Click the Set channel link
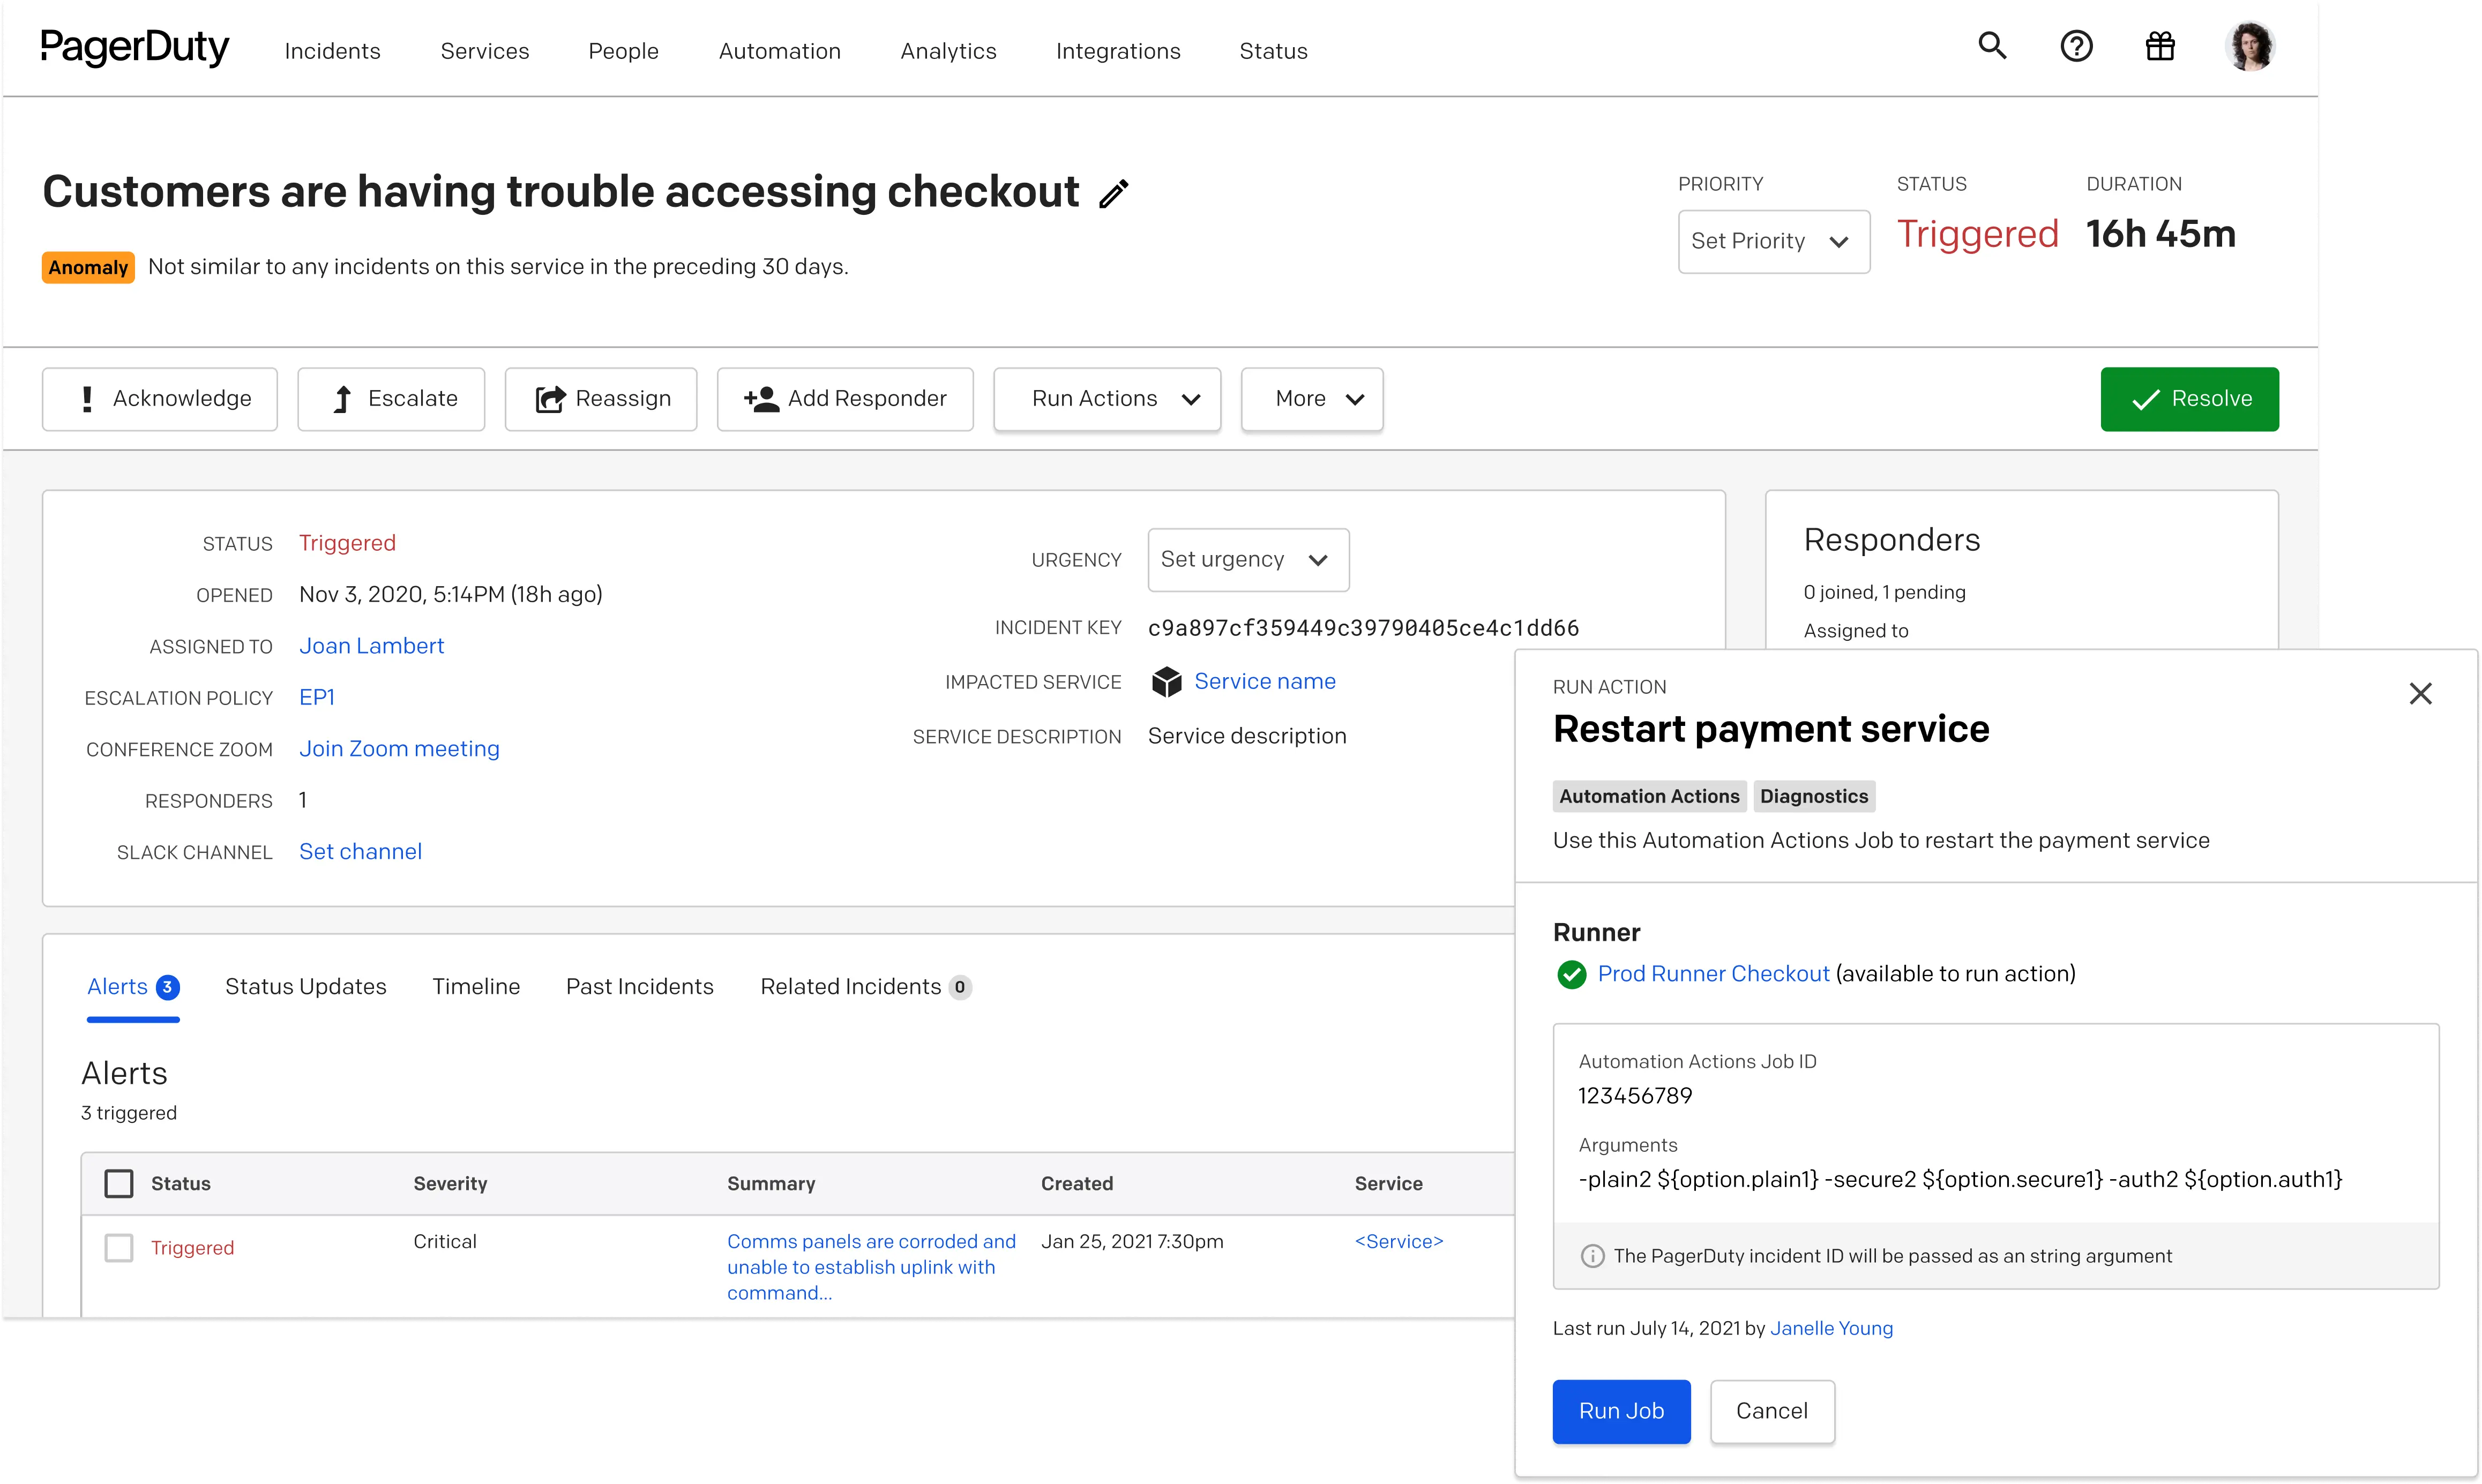Viewport: 2482px width, 1484px height. [360, 852]
